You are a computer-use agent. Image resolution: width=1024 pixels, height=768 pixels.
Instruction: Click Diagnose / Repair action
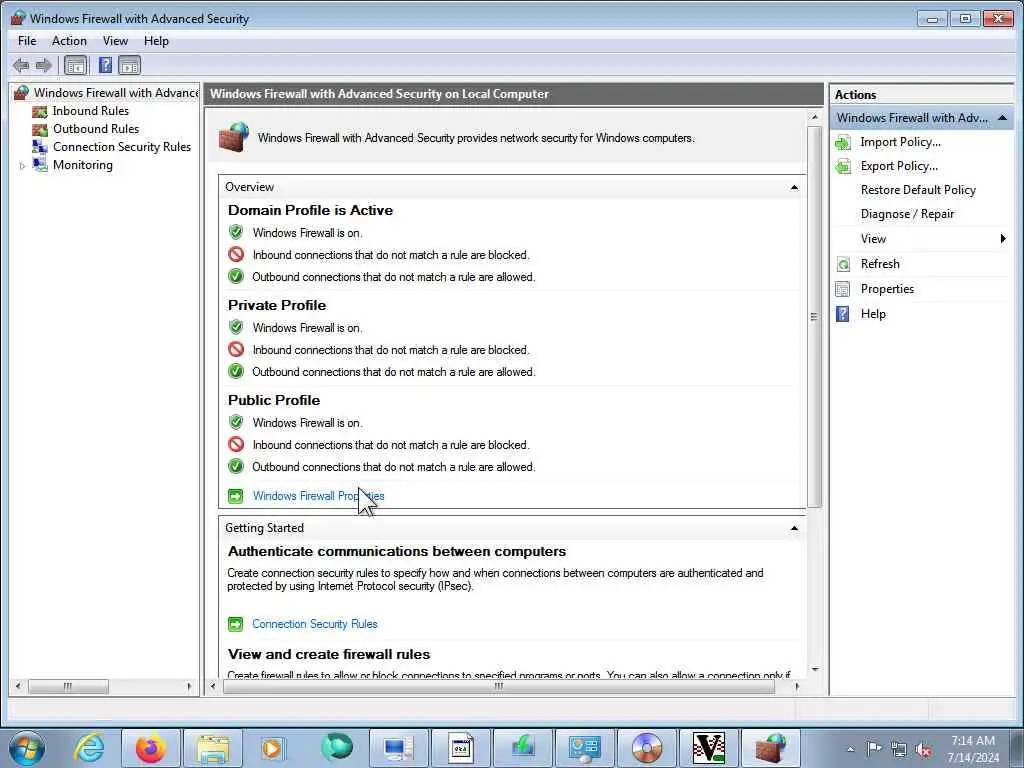point(907,214)
